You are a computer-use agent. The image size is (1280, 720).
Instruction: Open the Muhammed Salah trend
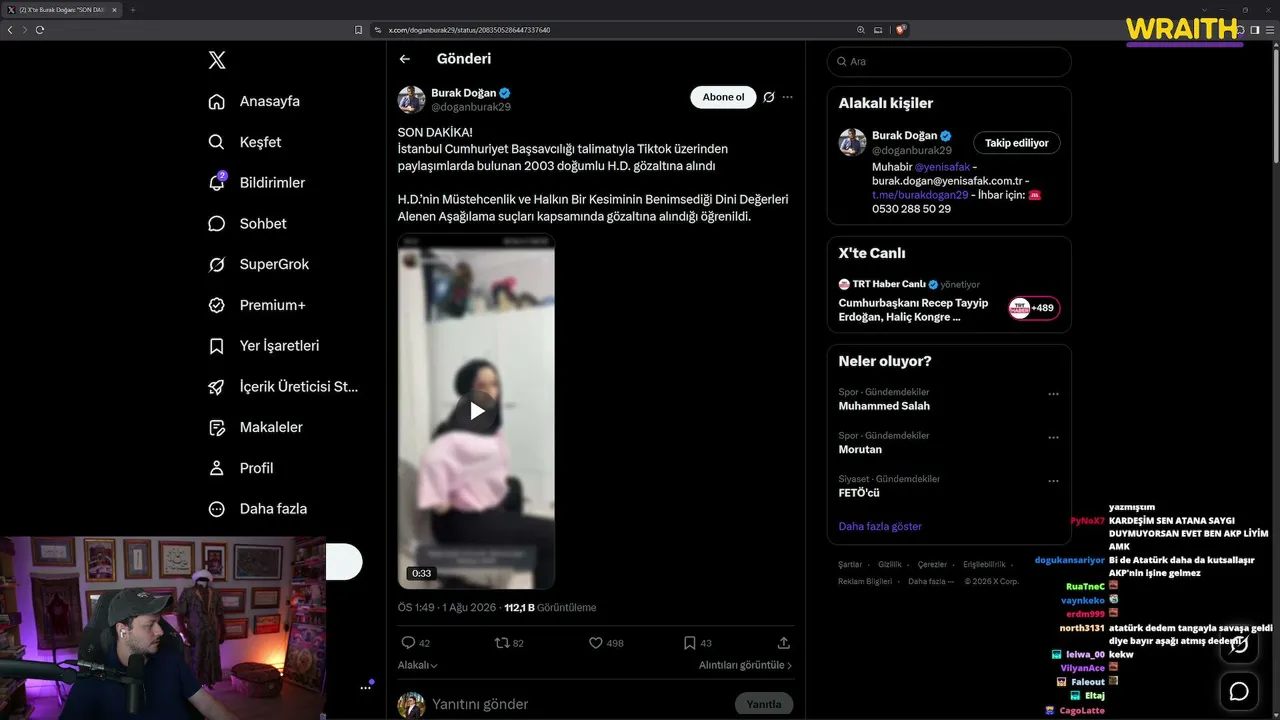pyautogui.click(x=884, y=406)
